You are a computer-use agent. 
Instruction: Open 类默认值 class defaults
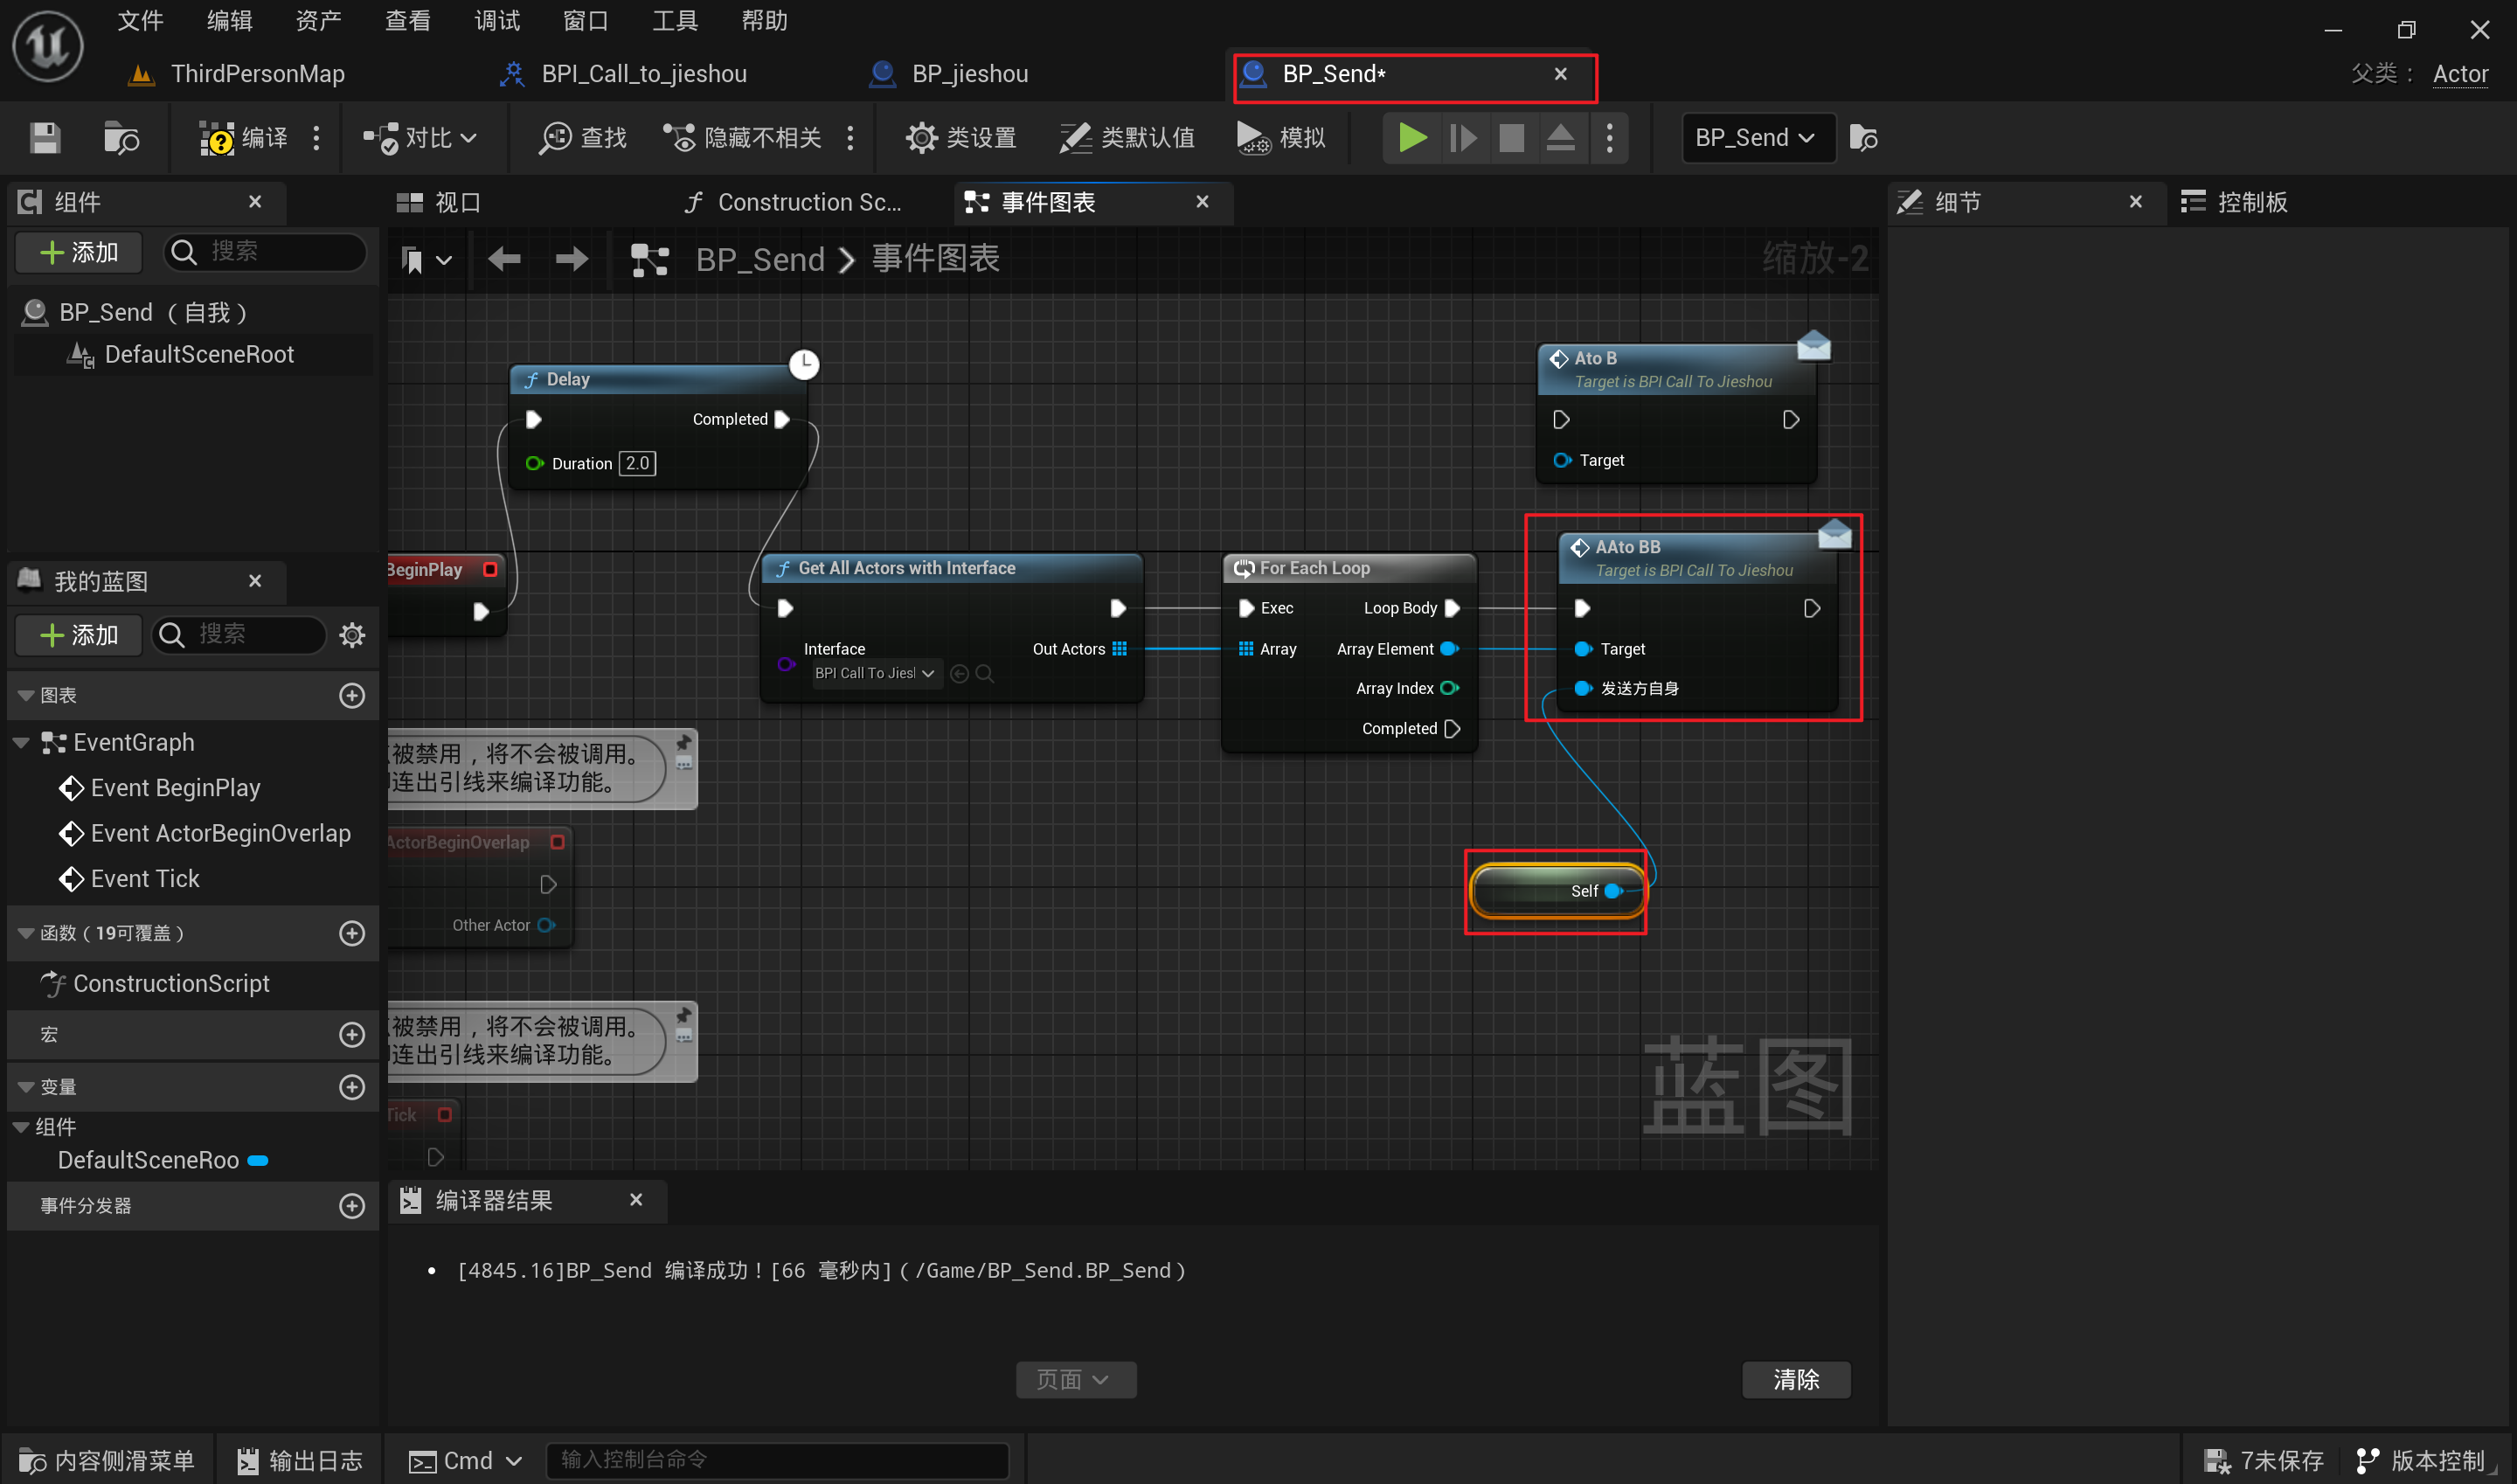click(1127, 138)
